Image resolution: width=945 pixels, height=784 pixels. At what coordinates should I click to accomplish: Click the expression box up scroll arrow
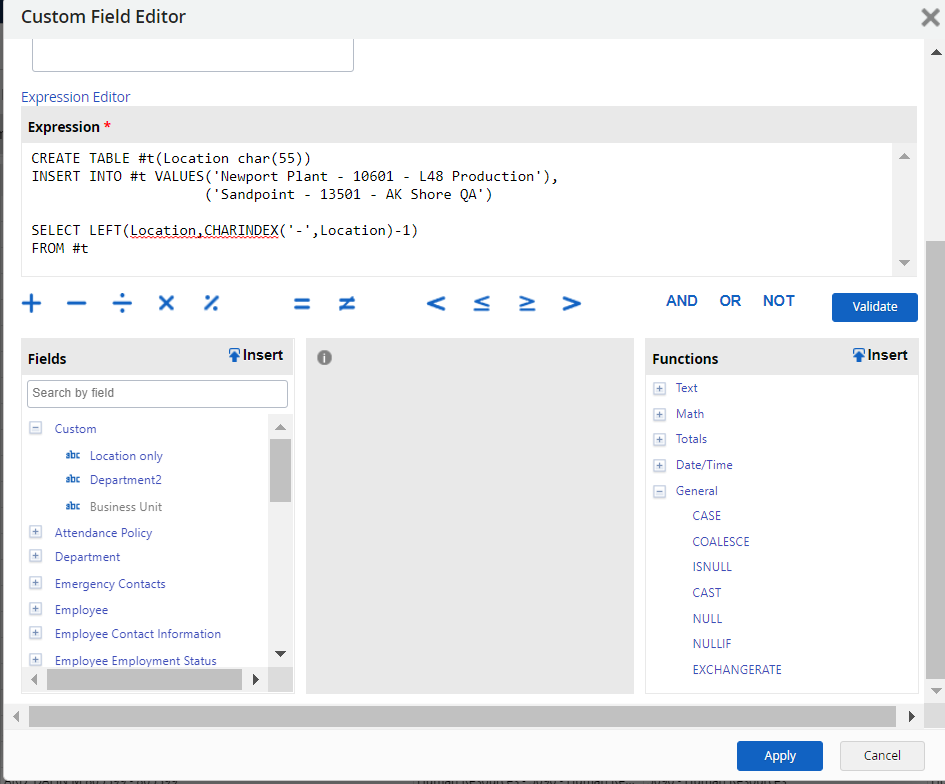click(904, 157)
